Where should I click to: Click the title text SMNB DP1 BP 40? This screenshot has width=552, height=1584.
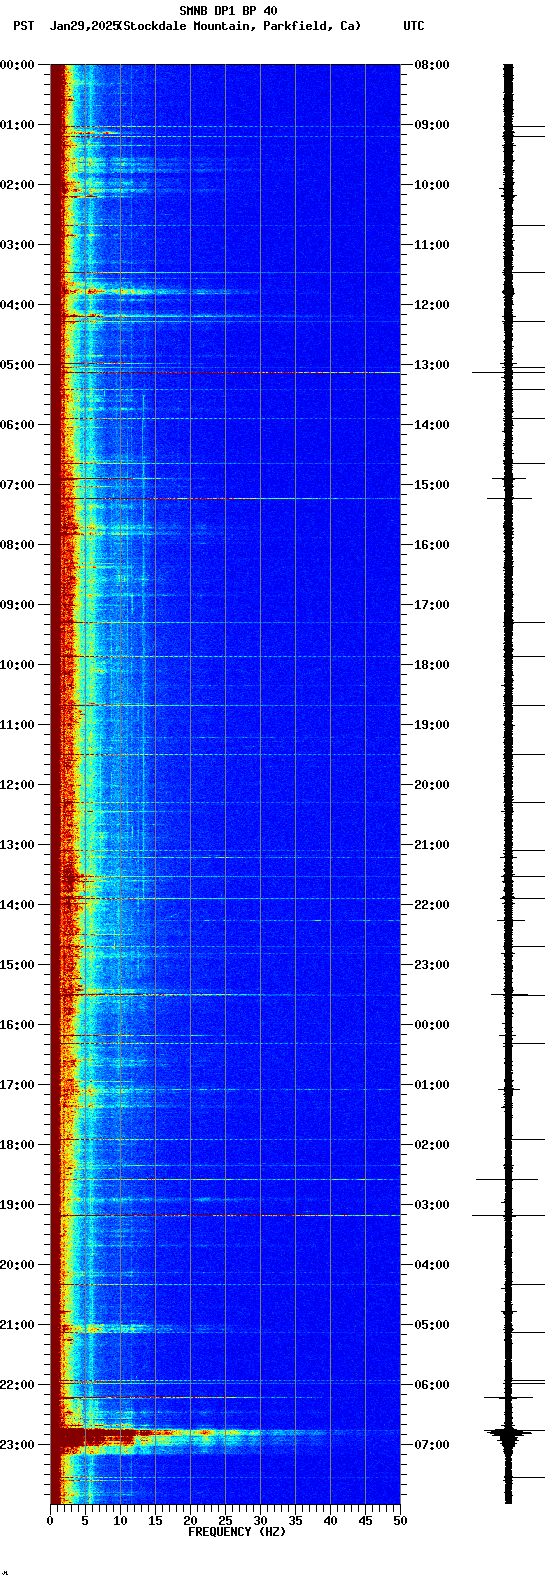tap(228, 11)
